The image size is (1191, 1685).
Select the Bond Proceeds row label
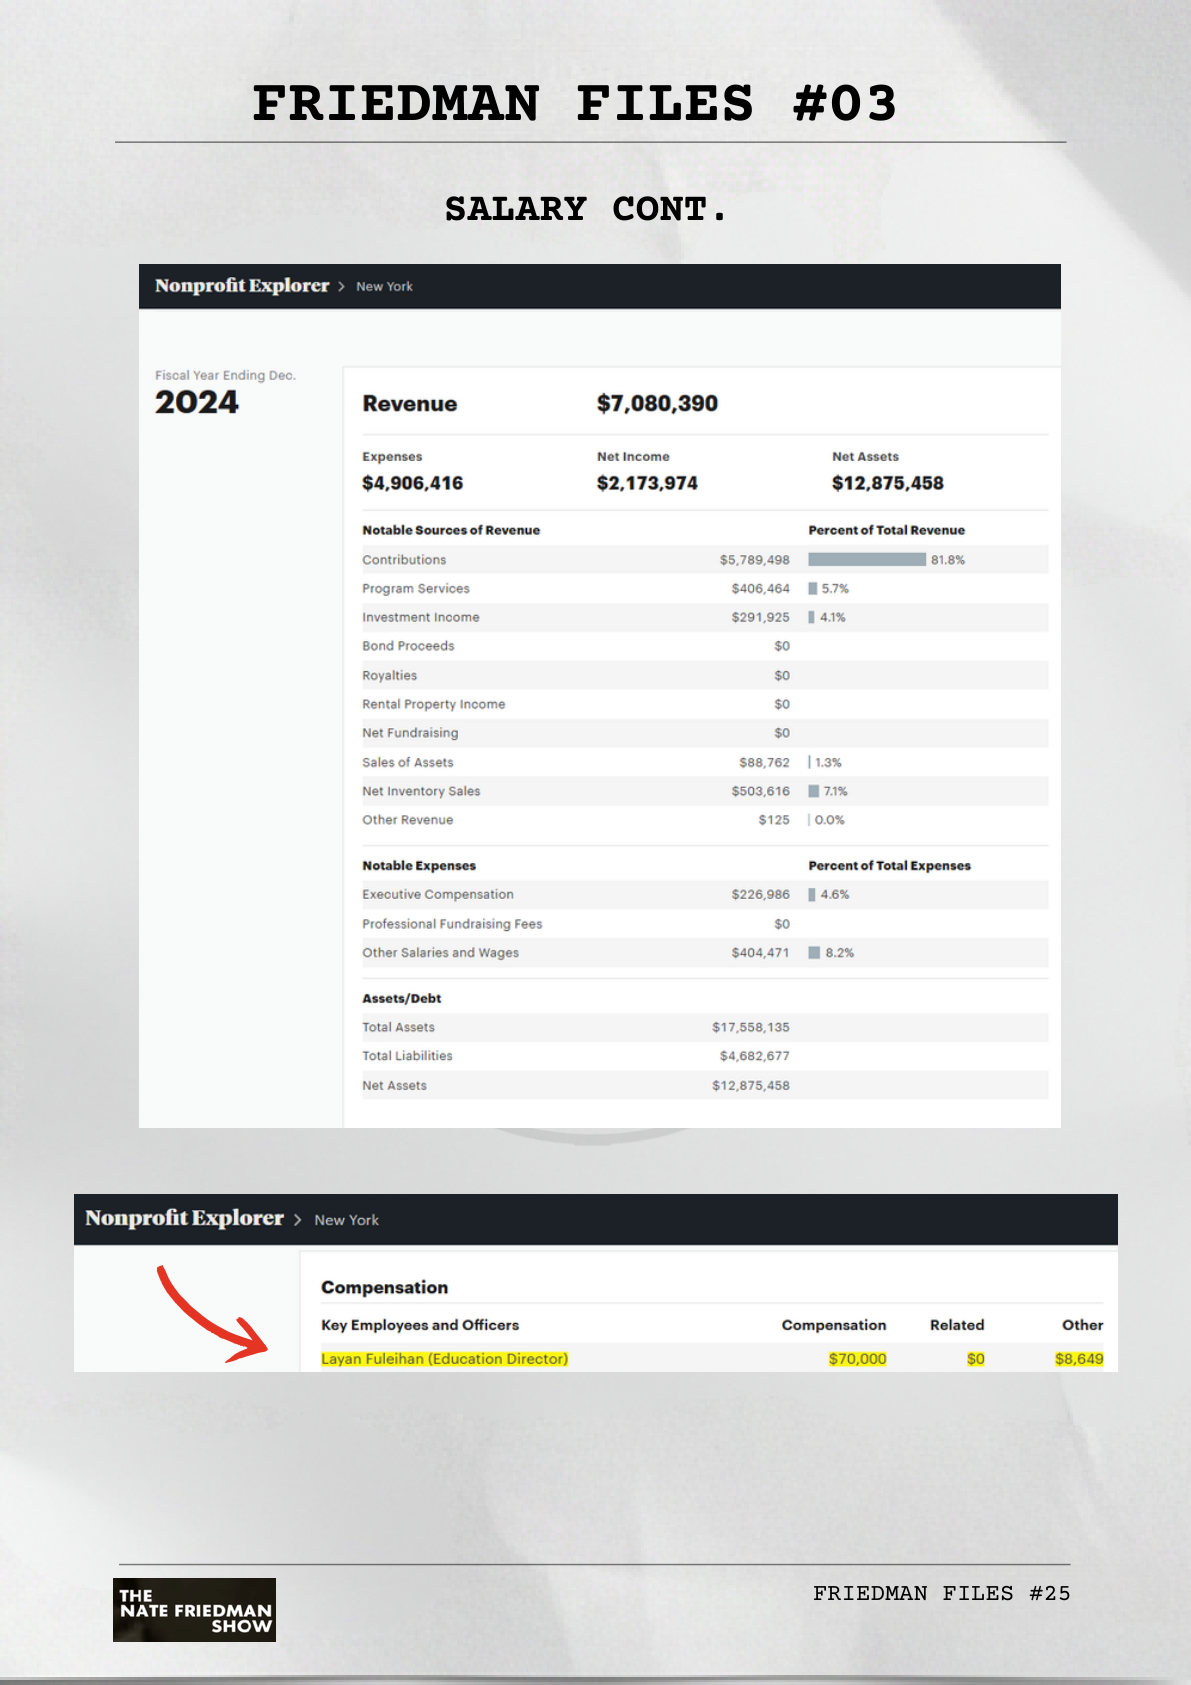[408, 646]
